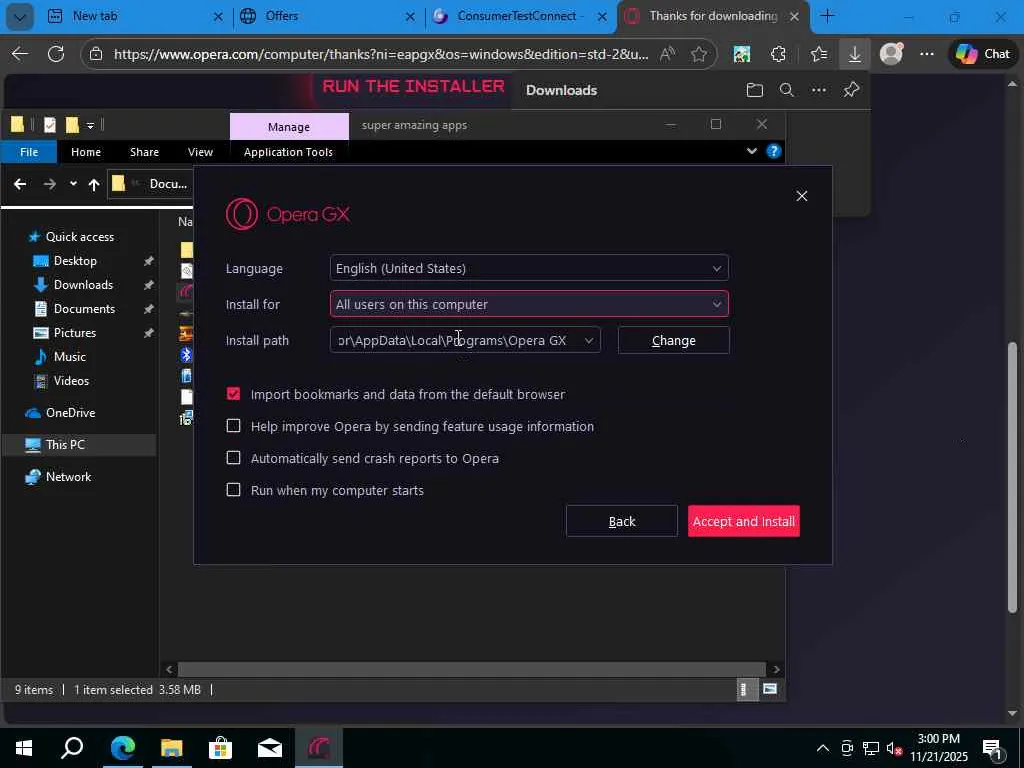
Task: Refresh the Opera download page
Action: [x=56, y=54]
